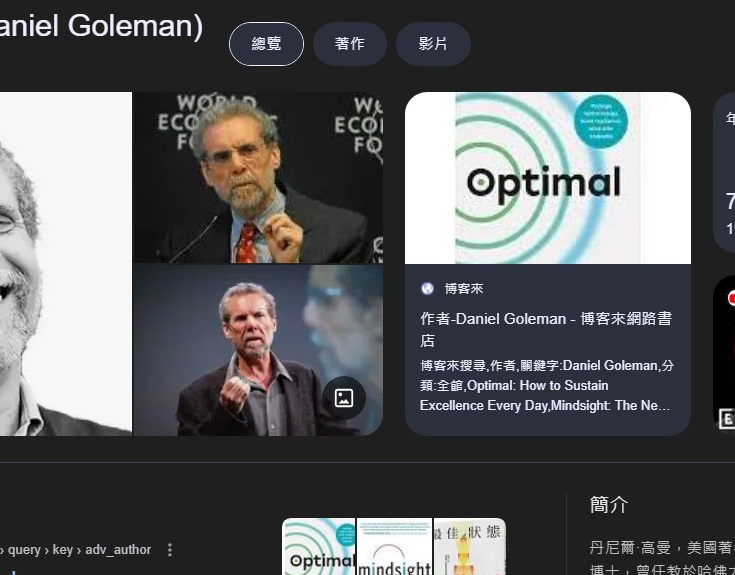
Task: View photo of Goleman speaking on stage
Action: 258,350
